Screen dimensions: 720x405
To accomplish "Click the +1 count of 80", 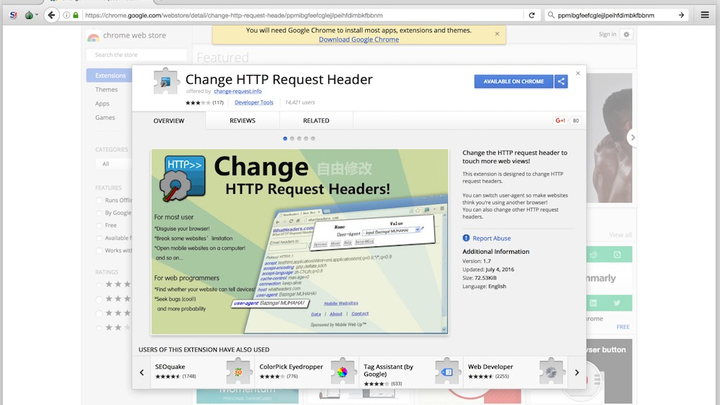I will (x=575, y=121).
